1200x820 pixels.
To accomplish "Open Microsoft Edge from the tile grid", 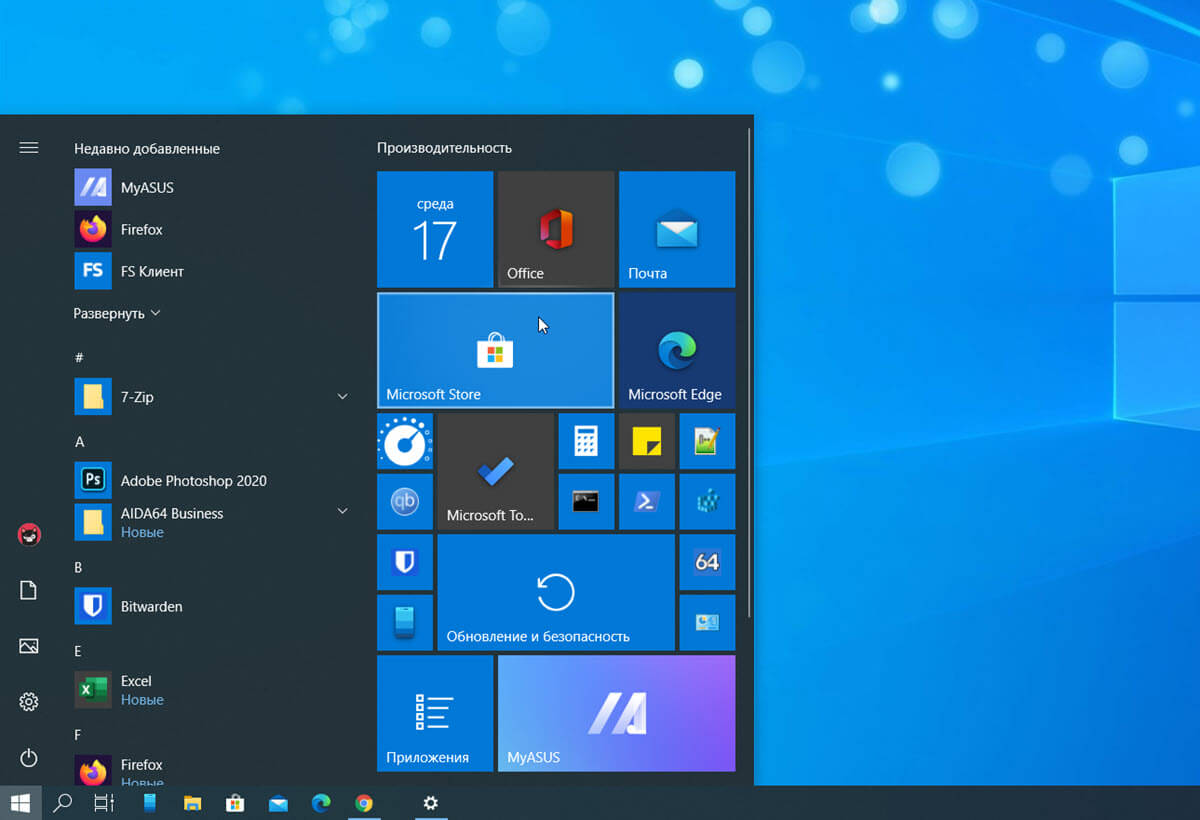I will pyautogui.click(x=677, y=350).
